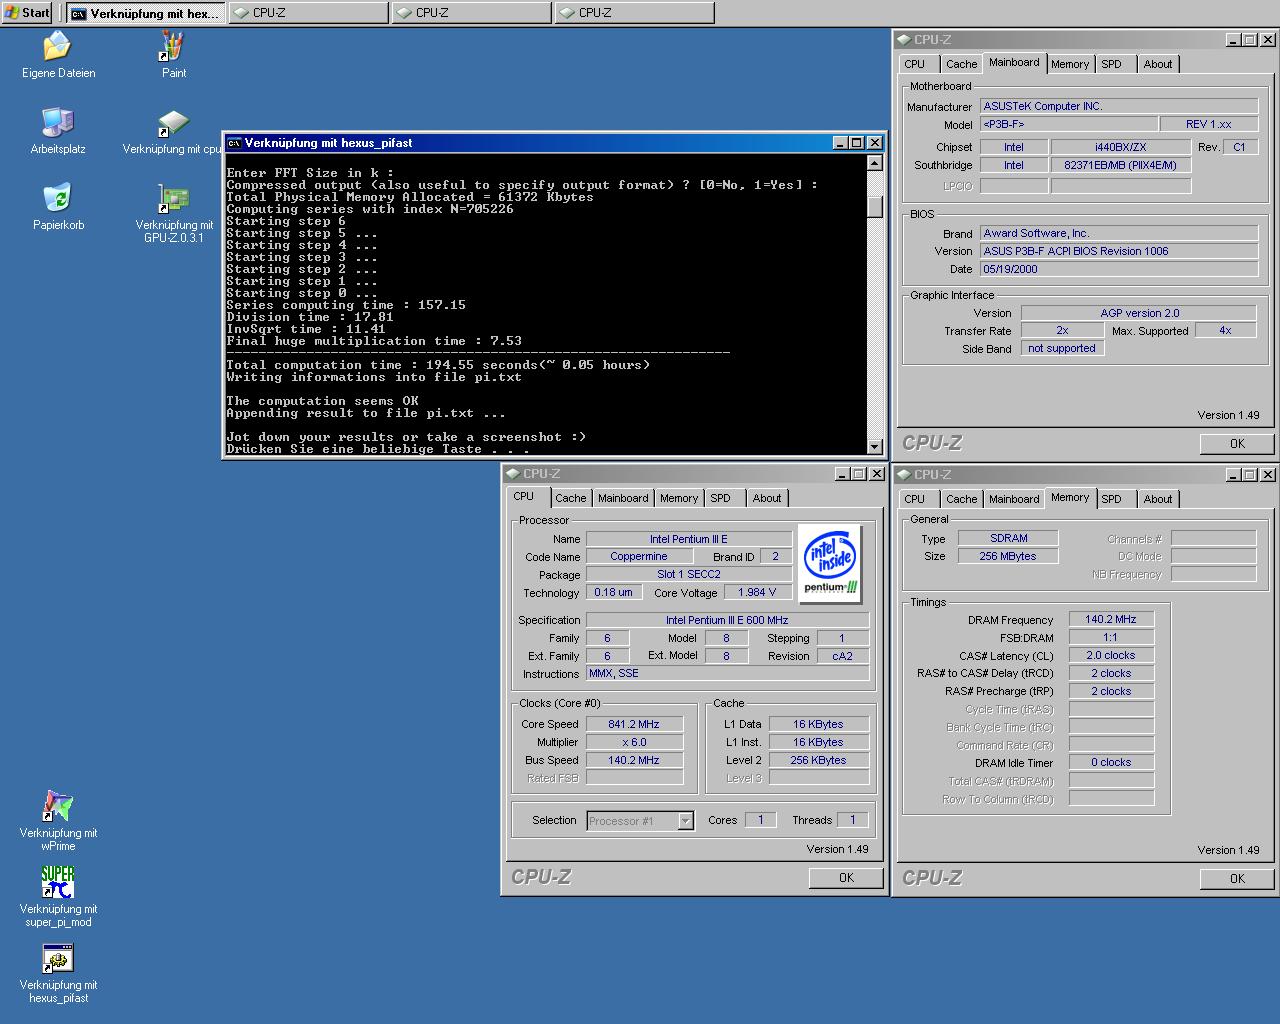The height and width of the screenshot is (1024, 1280).
Task: Click the BIOS Version ASUS P3B-F ACPI field
Action: (1119, 251)
